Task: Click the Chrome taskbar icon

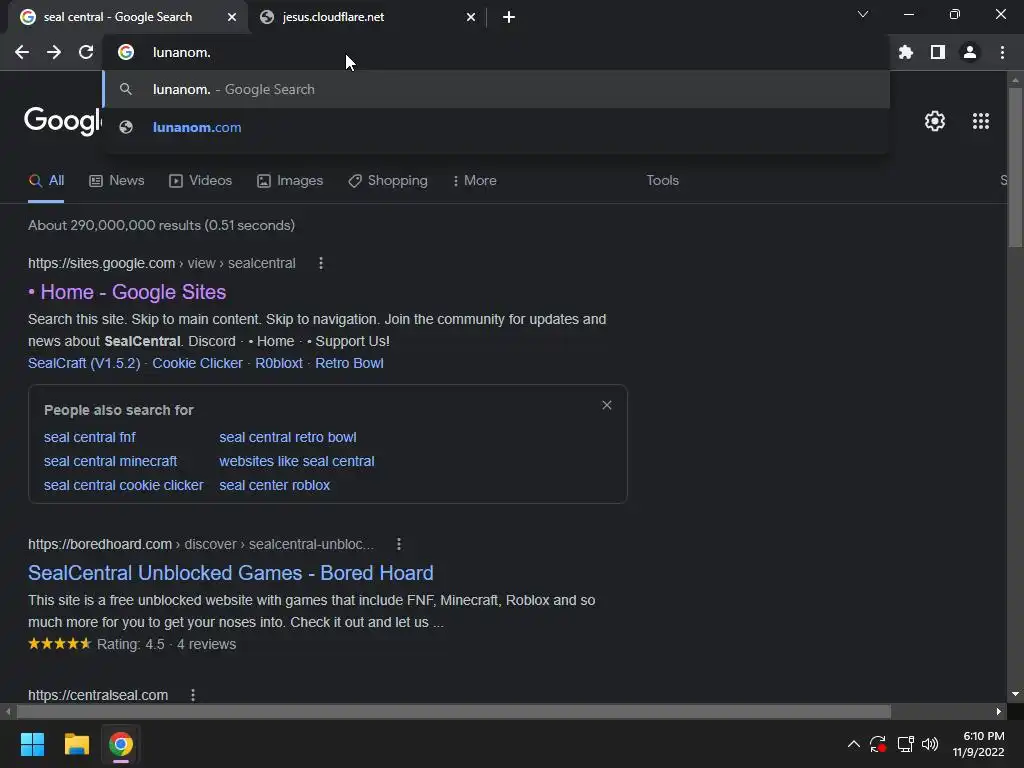Action: coord(121,744)
